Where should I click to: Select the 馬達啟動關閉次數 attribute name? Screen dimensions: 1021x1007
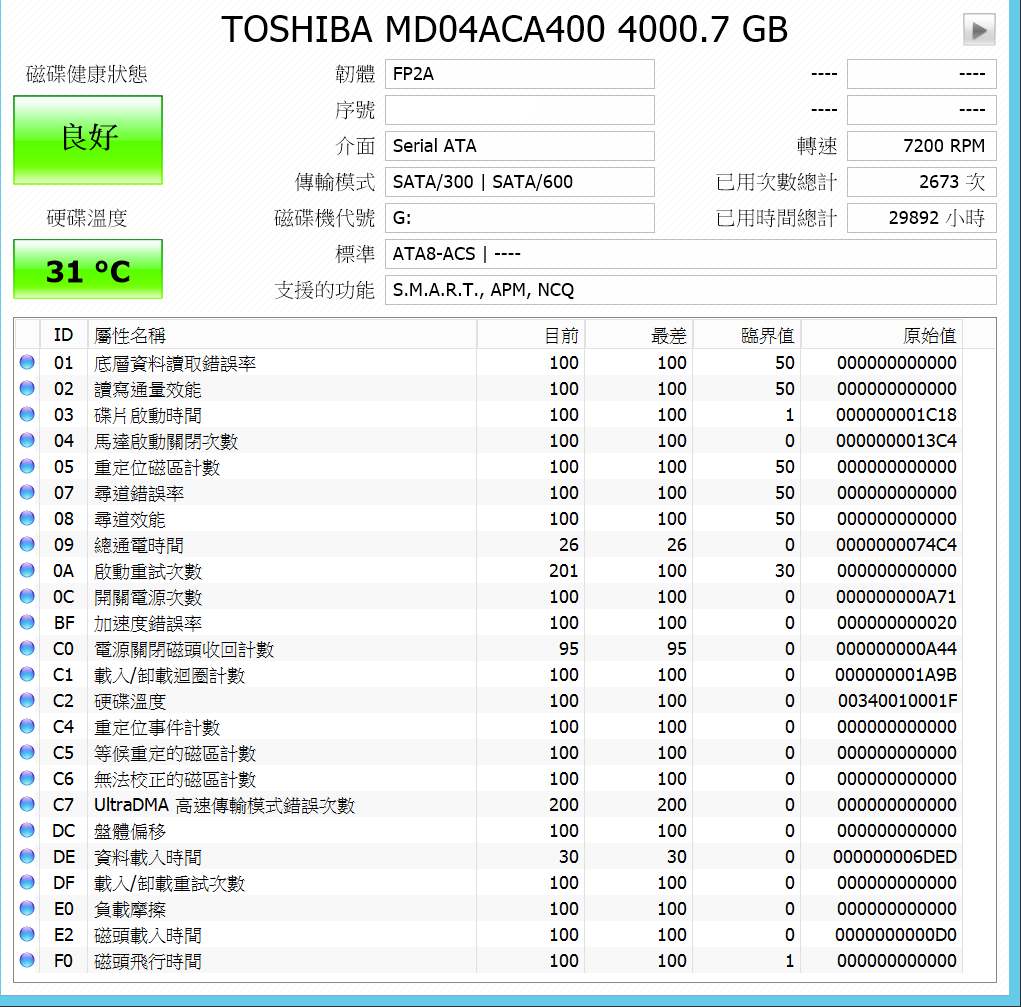[166, 442]
